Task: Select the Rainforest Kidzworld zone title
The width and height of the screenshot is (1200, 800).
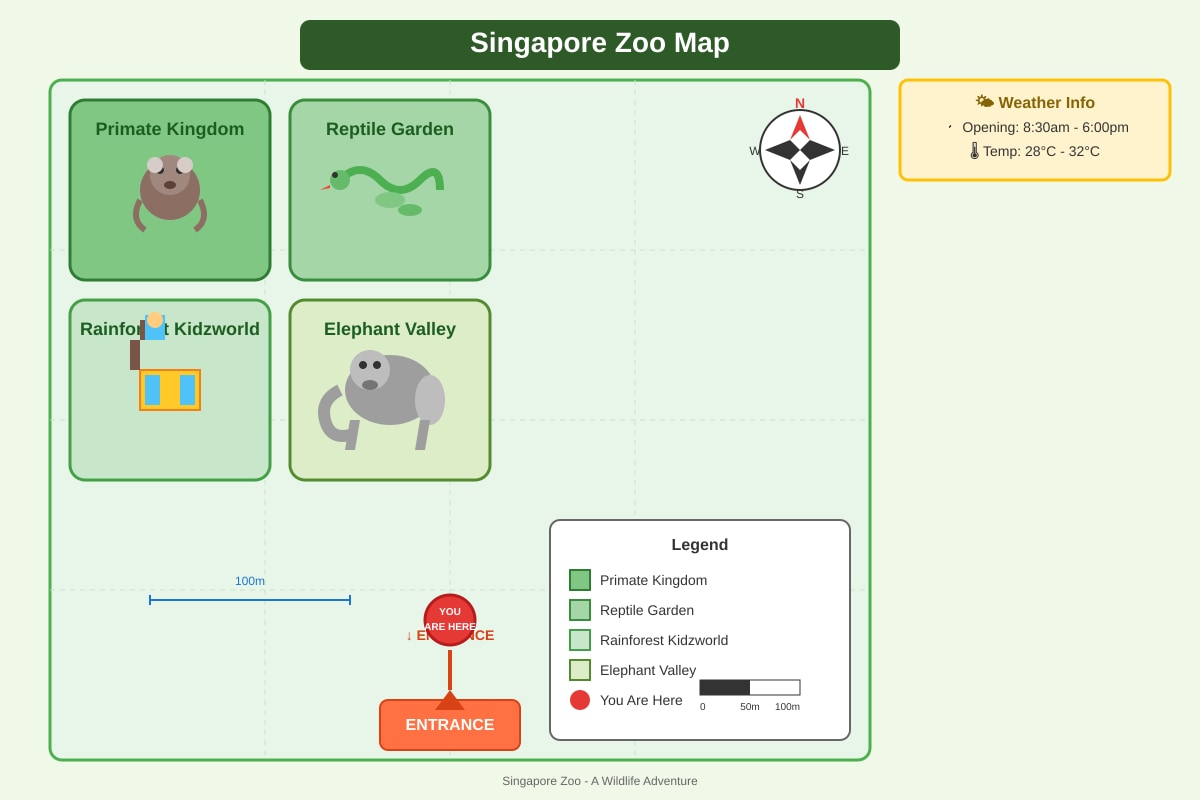Action: 170,329
